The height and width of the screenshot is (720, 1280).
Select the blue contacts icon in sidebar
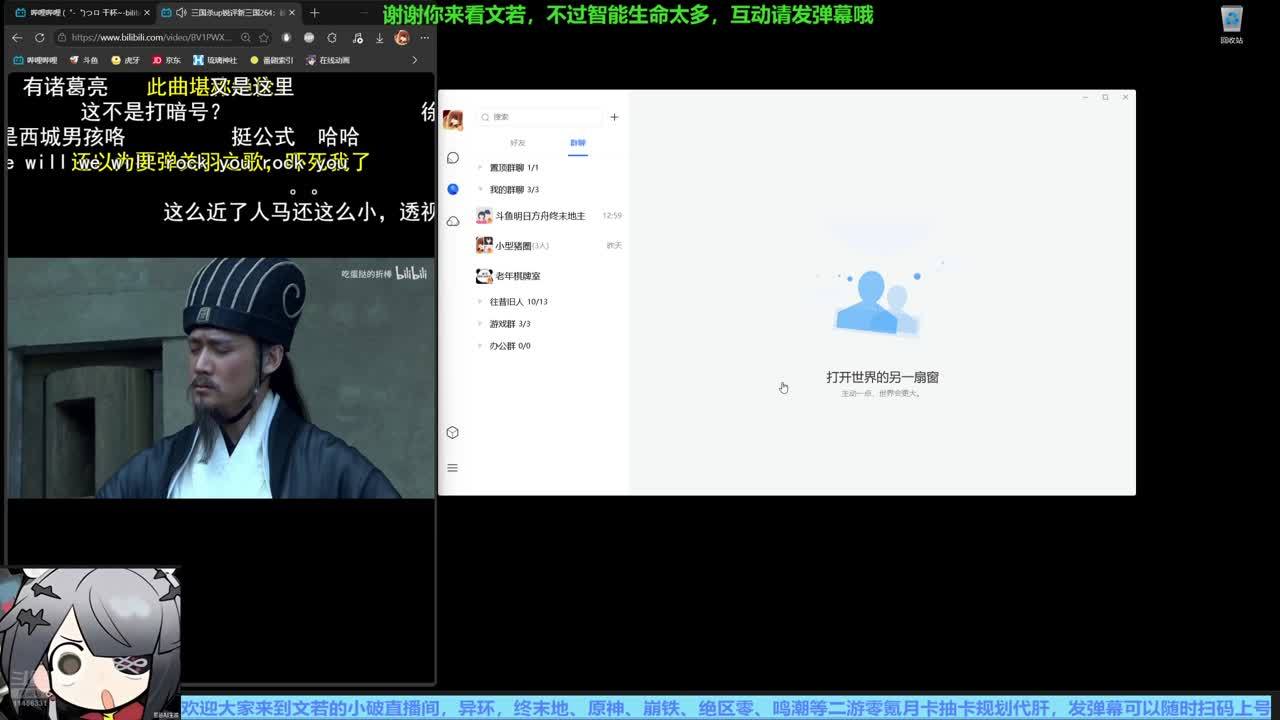click(x=453, y=189)
